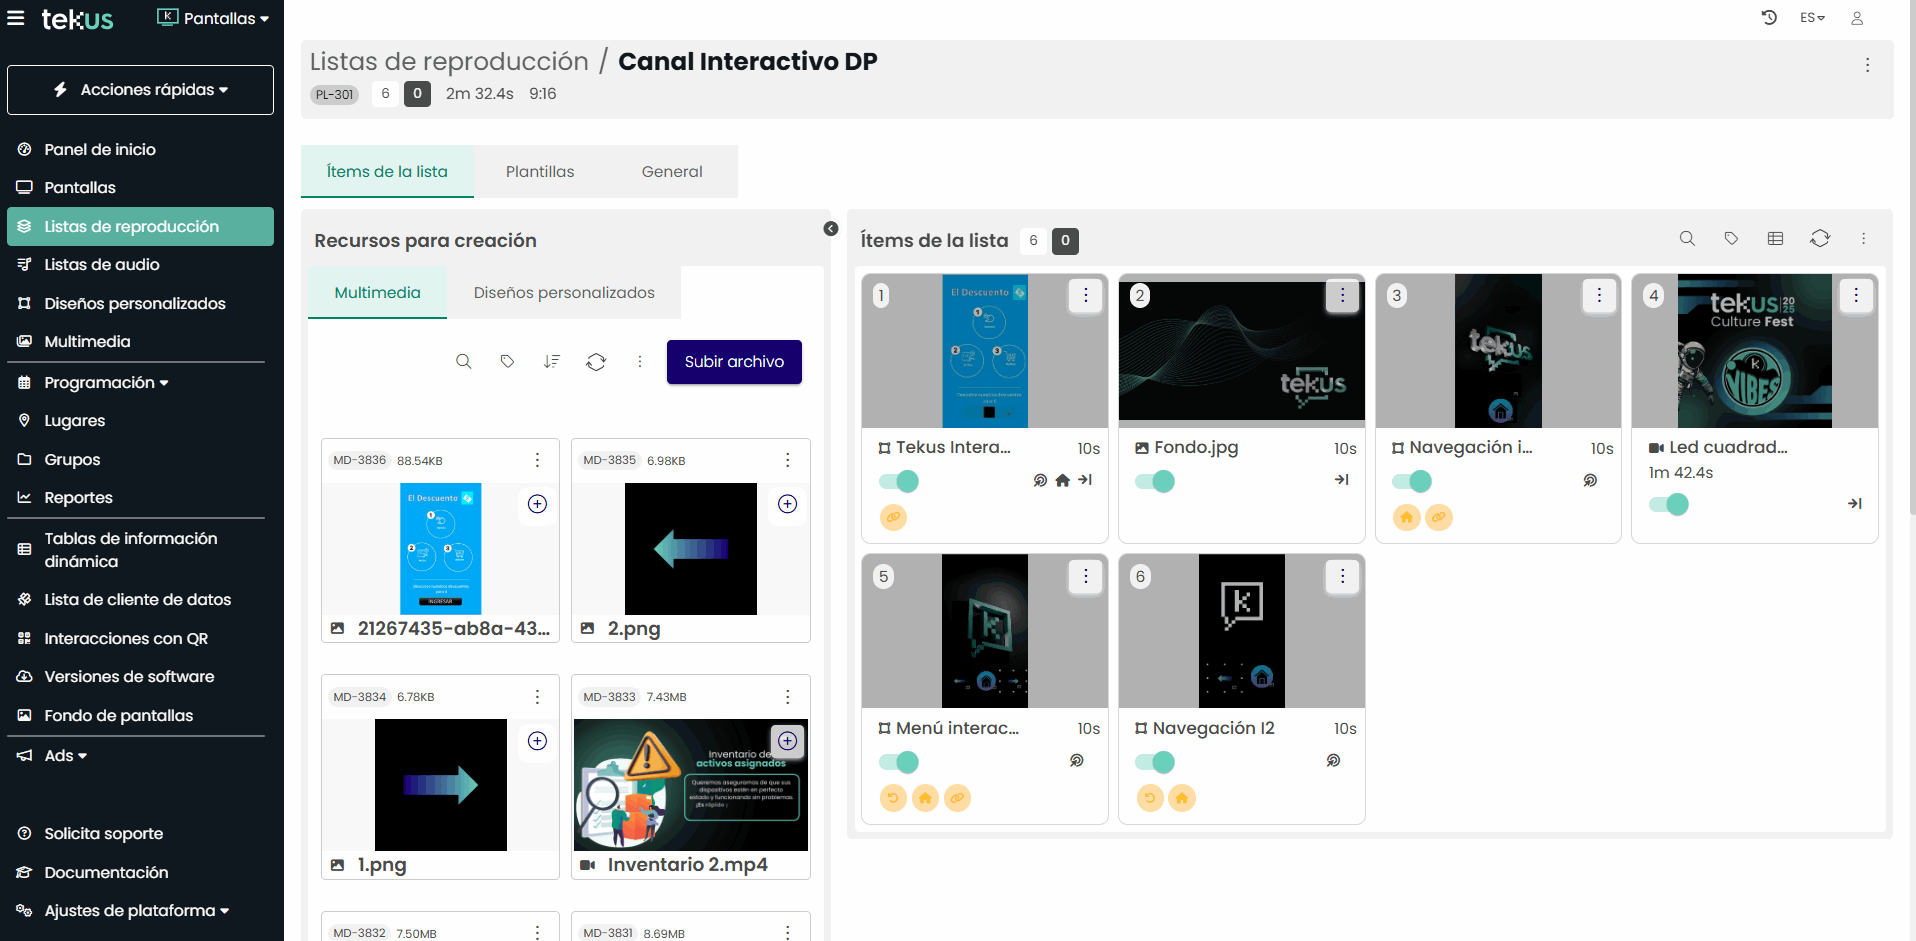Image resolution: width=1916 pixels, height=941 pixels.
Task: Expand the Acciones rápidas dropdown
Action: (x=140, y=90)
